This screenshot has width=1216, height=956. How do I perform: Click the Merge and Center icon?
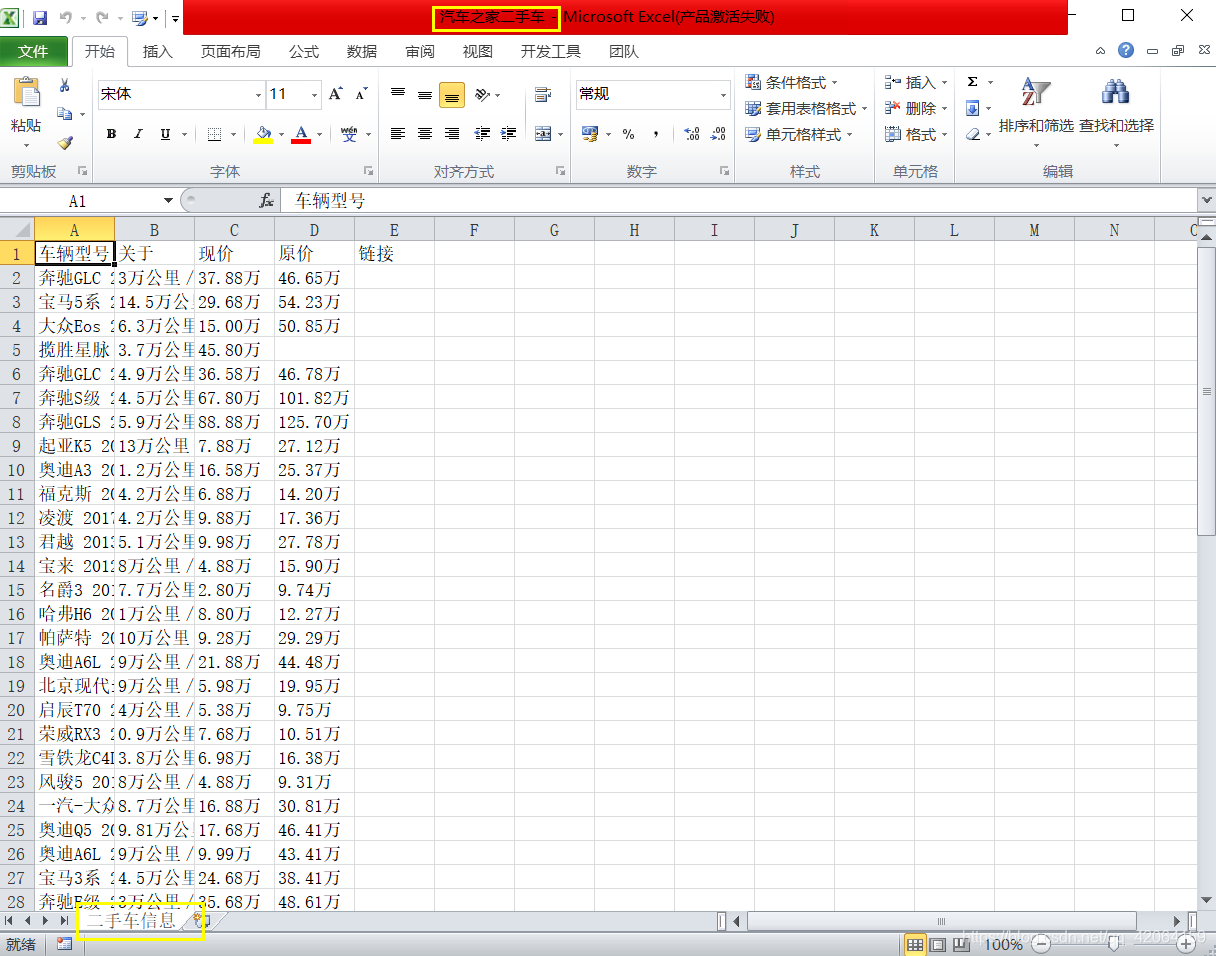click(543, 134)
